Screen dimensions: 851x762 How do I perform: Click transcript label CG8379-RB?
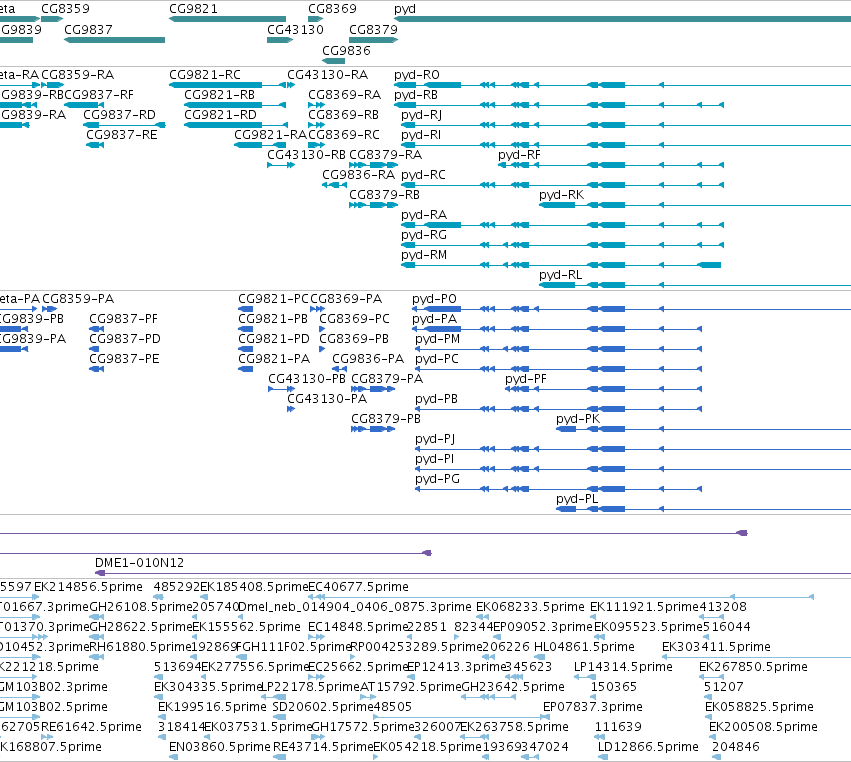coord(384,194)
